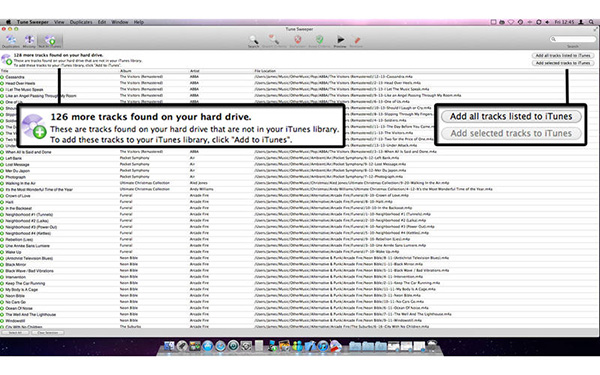Switch to the Missing tracks view
This screenshot has width=600, height=375.
(29, 41)
